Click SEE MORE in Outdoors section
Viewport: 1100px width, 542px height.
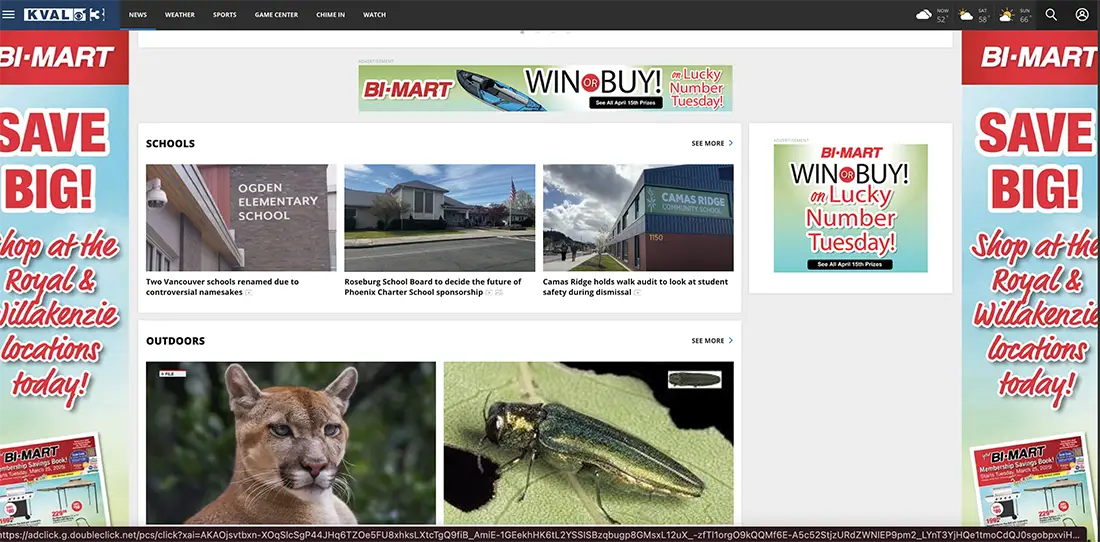point(708,341)
